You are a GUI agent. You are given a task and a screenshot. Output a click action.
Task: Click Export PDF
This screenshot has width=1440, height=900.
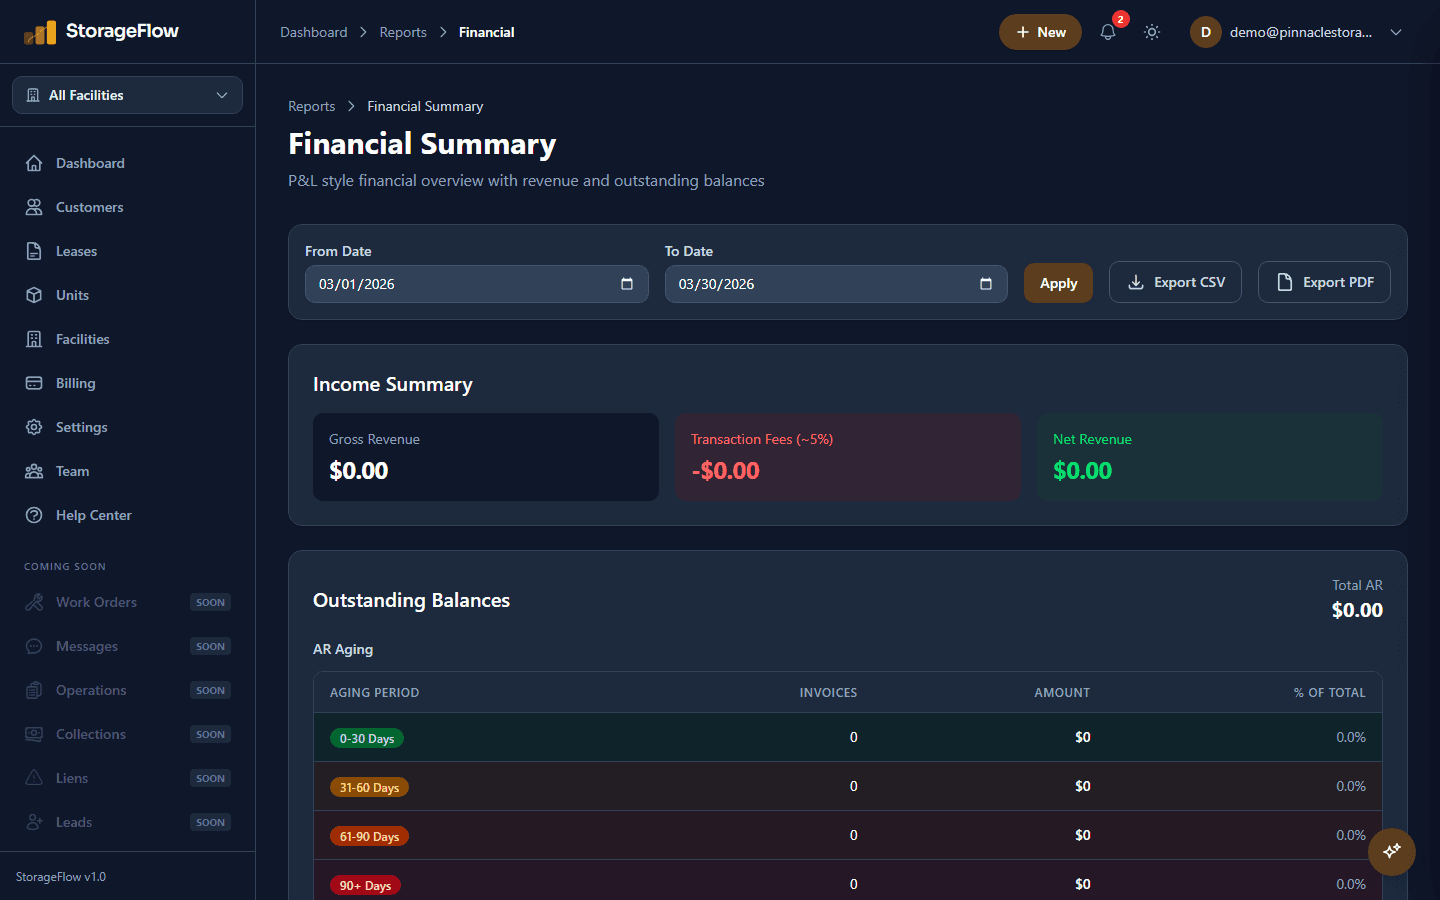1324,282
